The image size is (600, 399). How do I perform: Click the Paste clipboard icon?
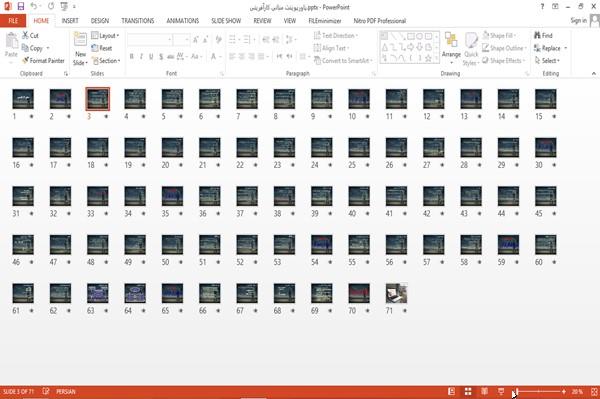(11, 41)
